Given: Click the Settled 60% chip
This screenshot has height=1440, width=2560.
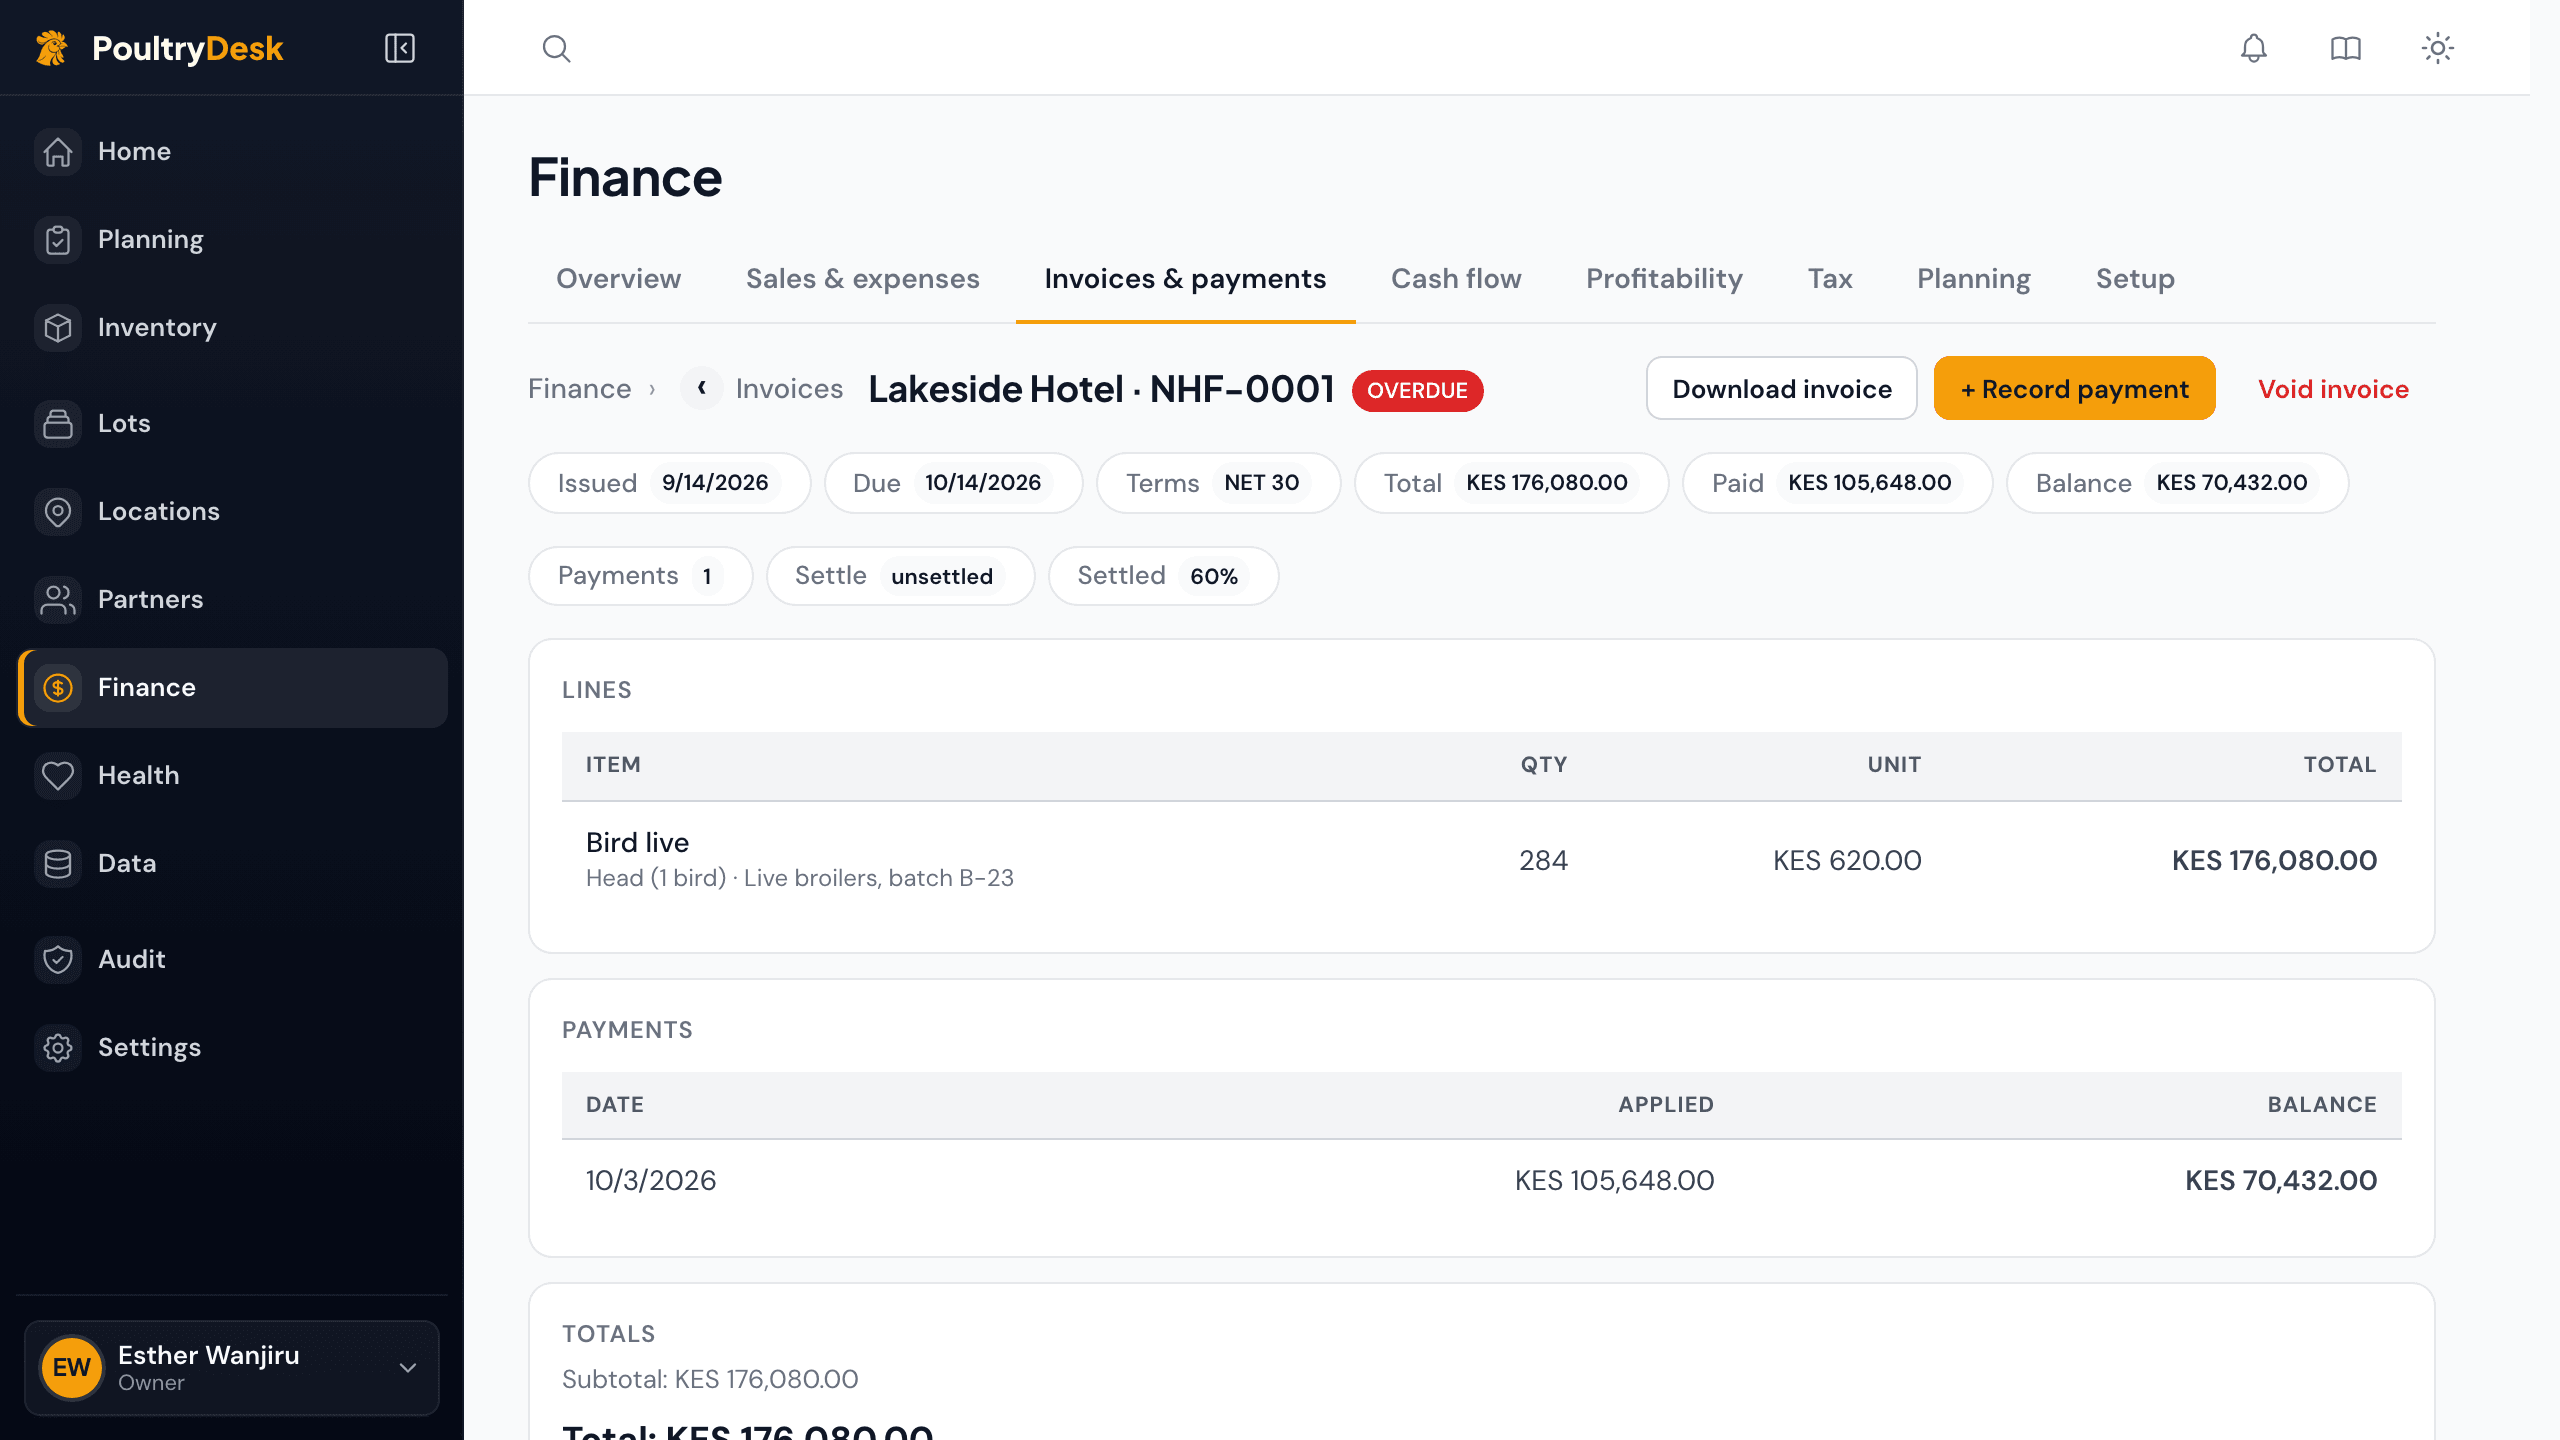Looking at the screenshot, I should pyautogui.click(x=1163, y=576).
